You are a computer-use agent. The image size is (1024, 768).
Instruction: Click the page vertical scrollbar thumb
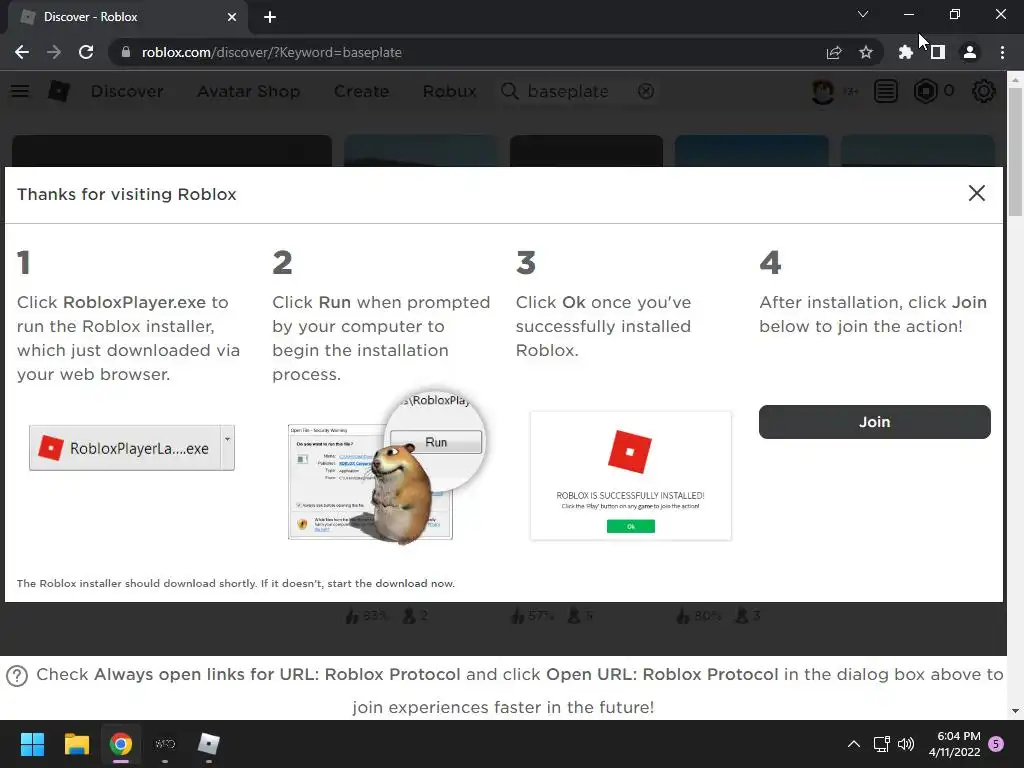click(x=1015, y=152)
